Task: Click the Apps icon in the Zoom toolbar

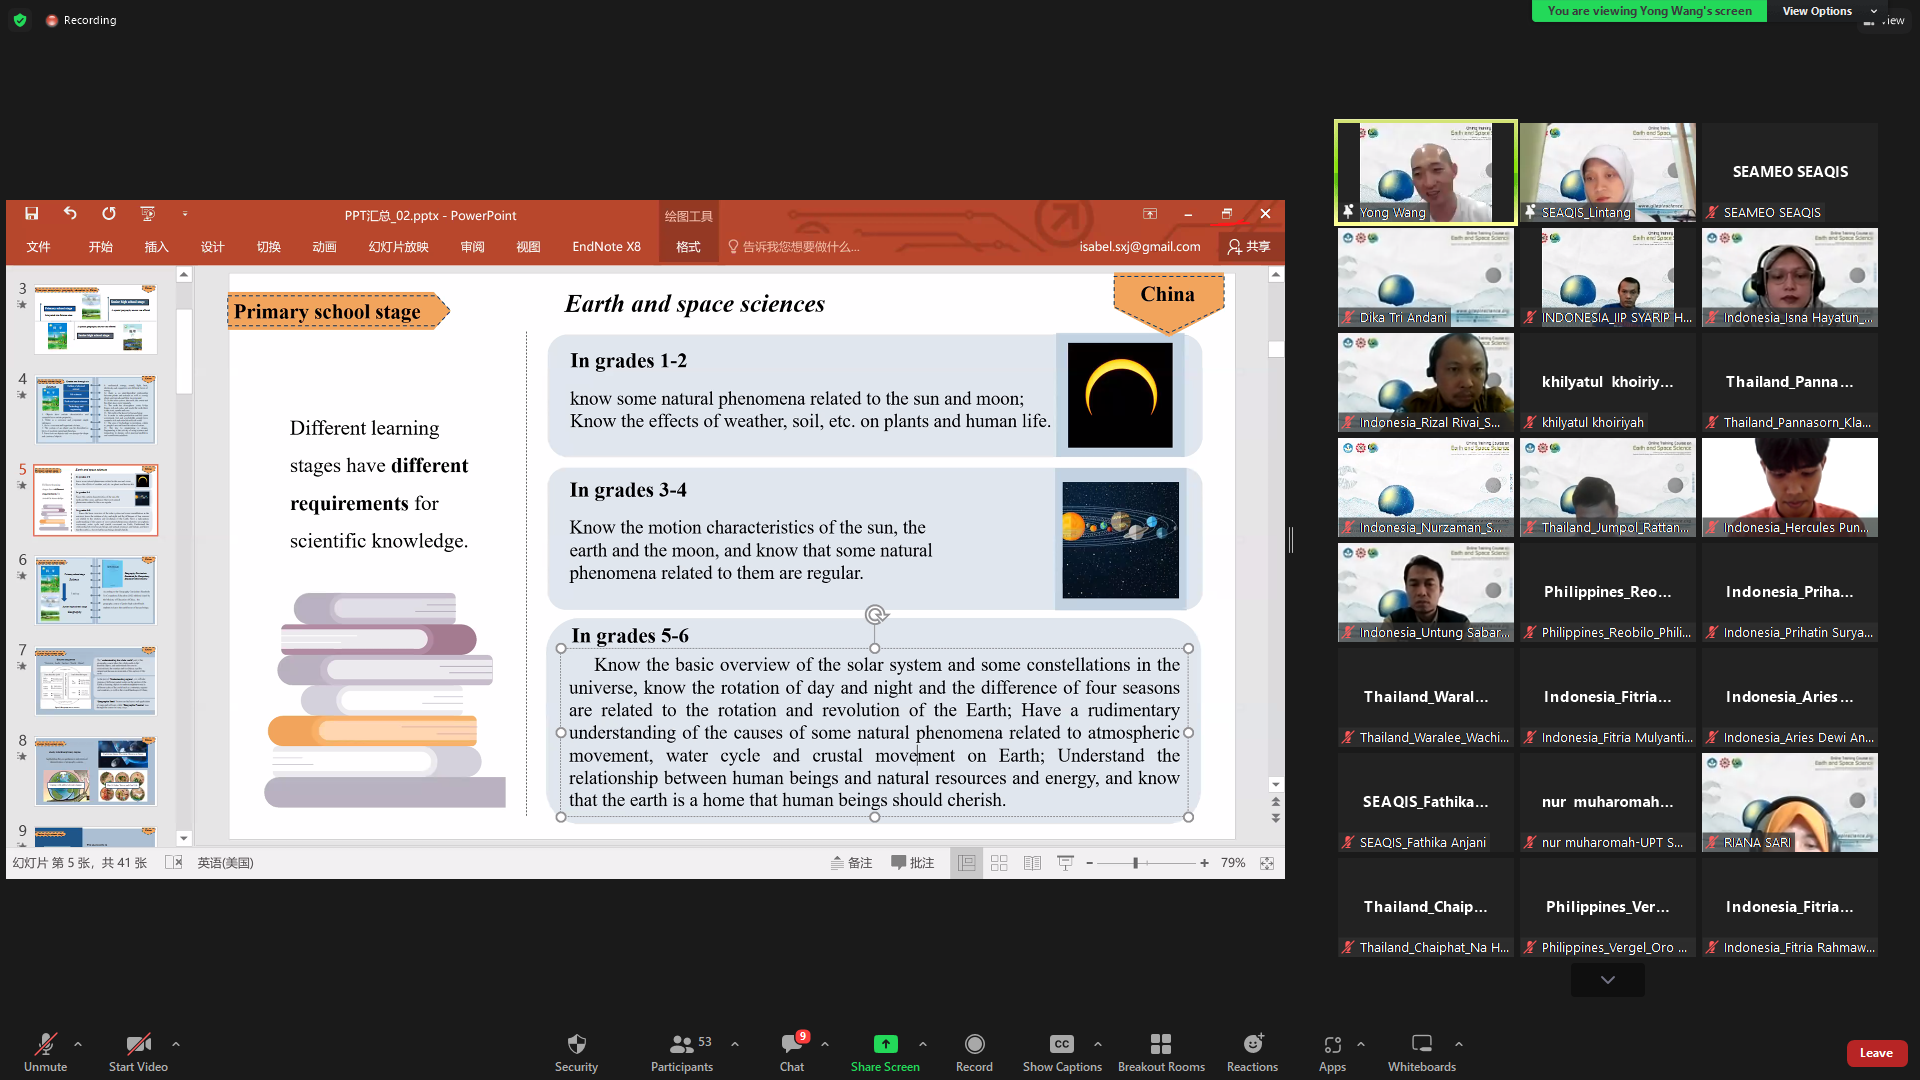Action: pos(1331,1050)
